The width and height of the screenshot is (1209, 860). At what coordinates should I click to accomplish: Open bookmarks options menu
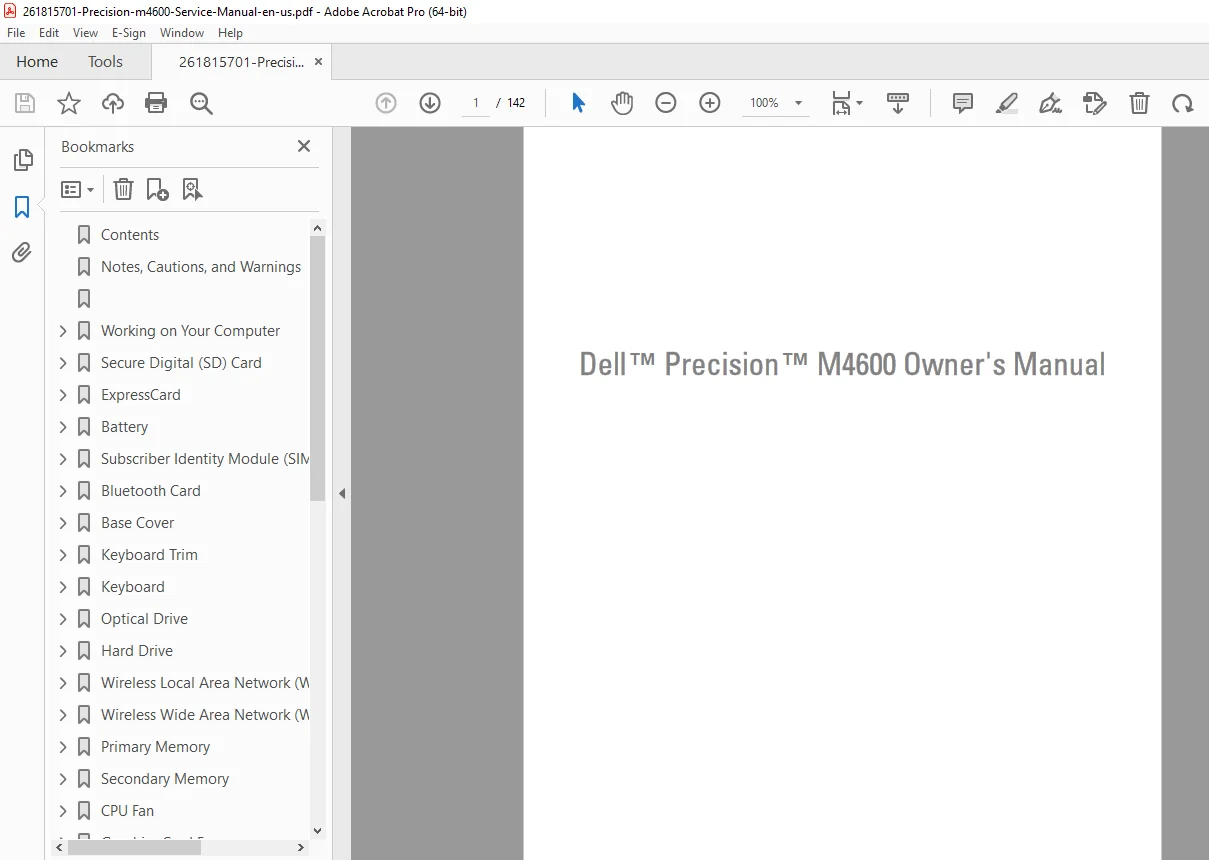pos(77,189)
